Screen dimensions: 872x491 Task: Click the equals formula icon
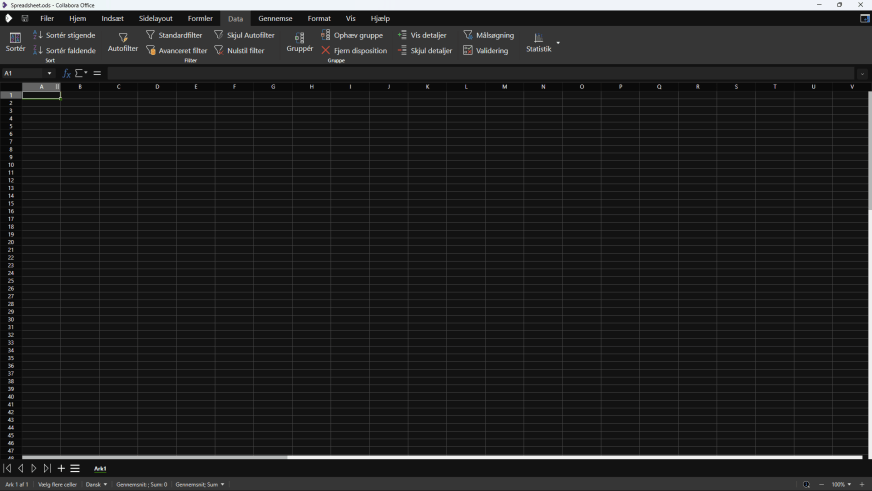(x=97, y=73)
